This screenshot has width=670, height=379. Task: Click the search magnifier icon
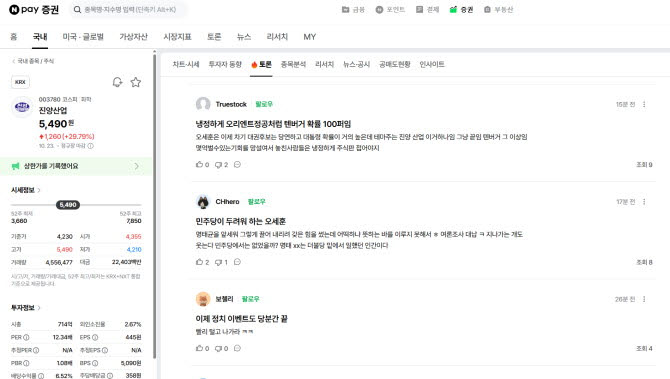coord(77,9)
